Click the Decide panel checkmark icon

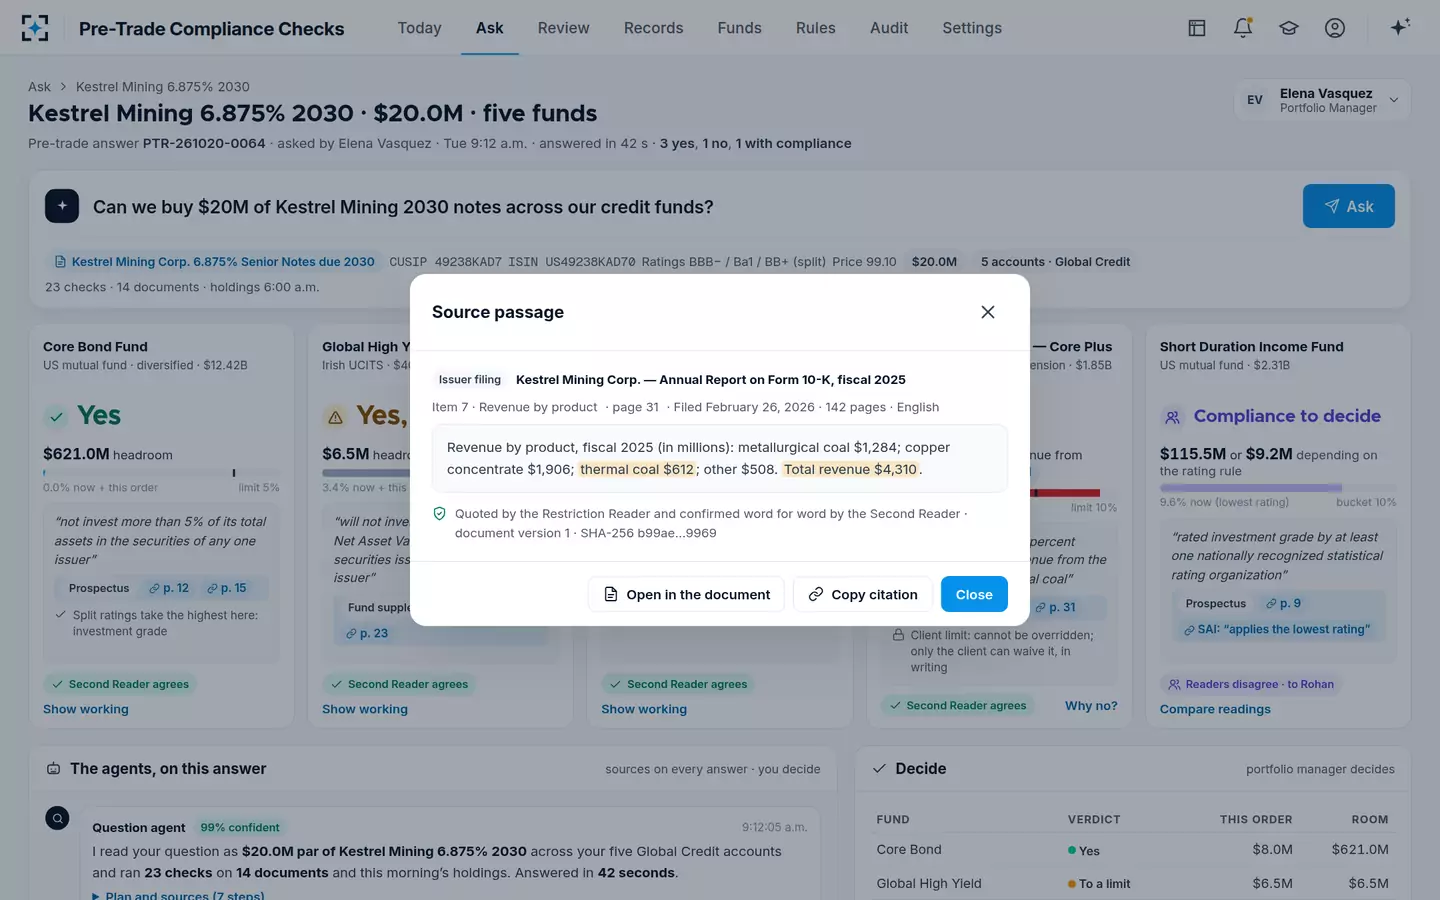tap(879, 769)
